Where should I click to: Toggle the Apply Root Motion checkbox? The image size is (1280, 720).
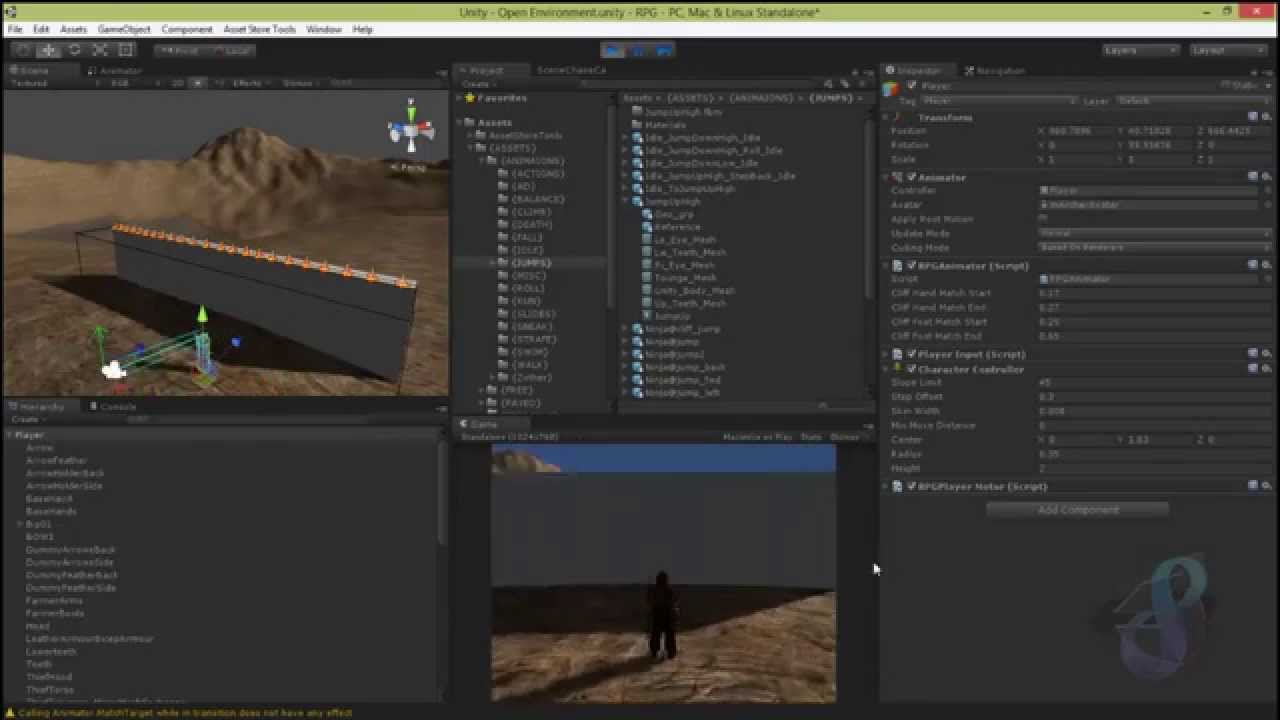coord(1043,218)
